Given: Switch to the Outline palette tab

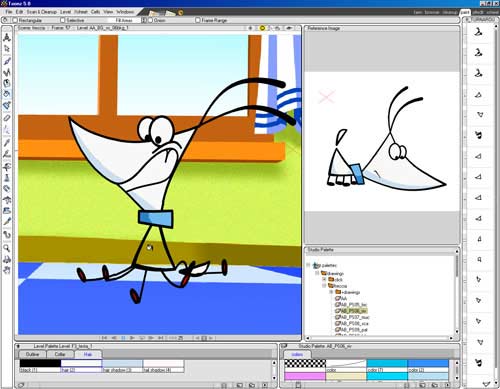Looking at the screenshot, I should pyautogui.click(x=32, y=354).
